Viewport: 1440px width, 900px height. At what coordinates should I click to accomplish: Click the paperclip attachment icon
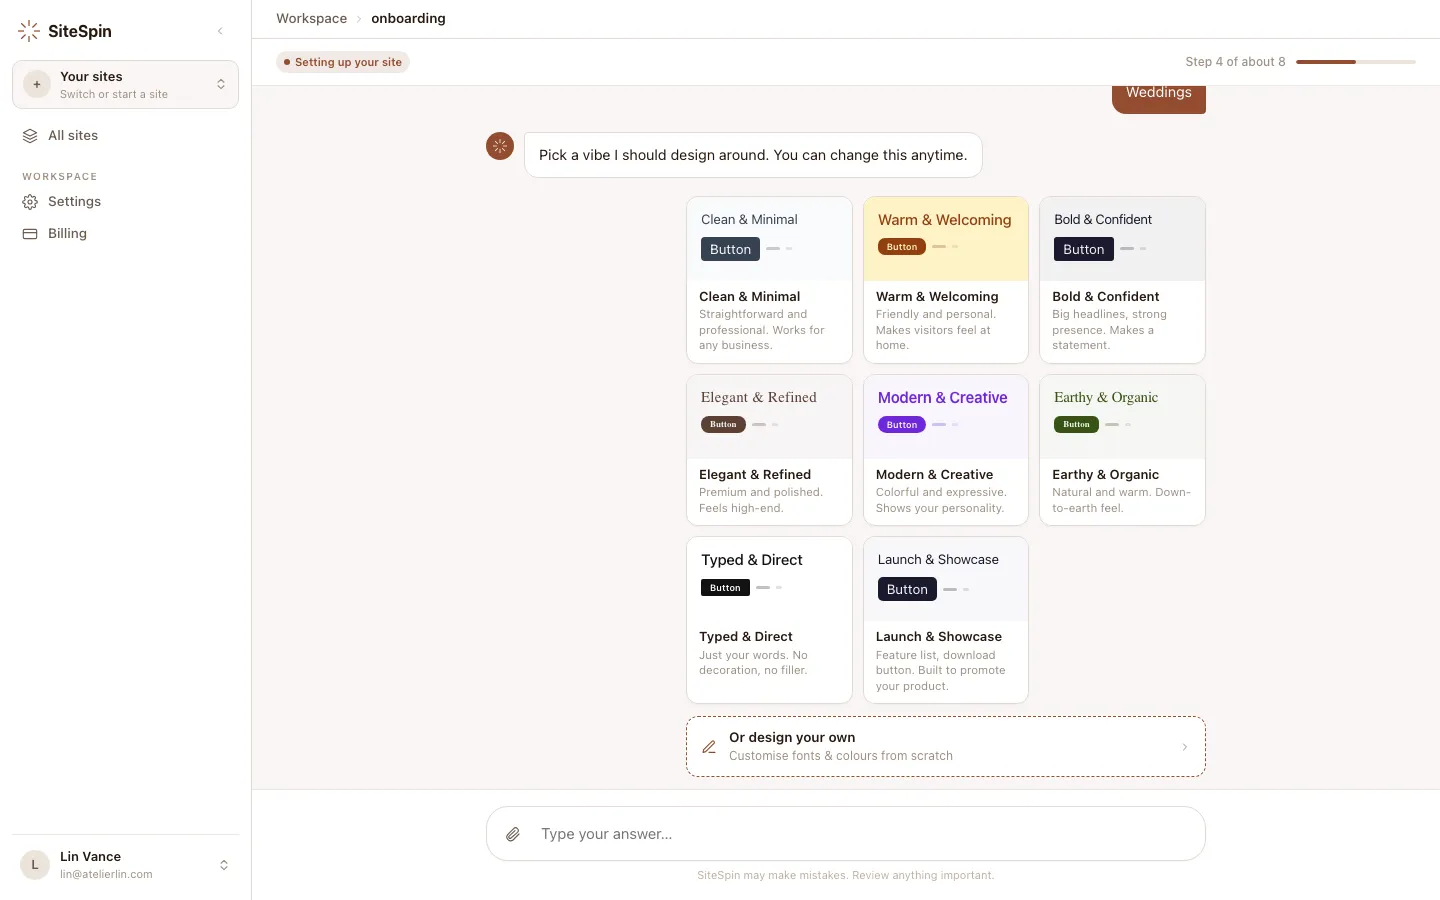[x=513, y=834]
